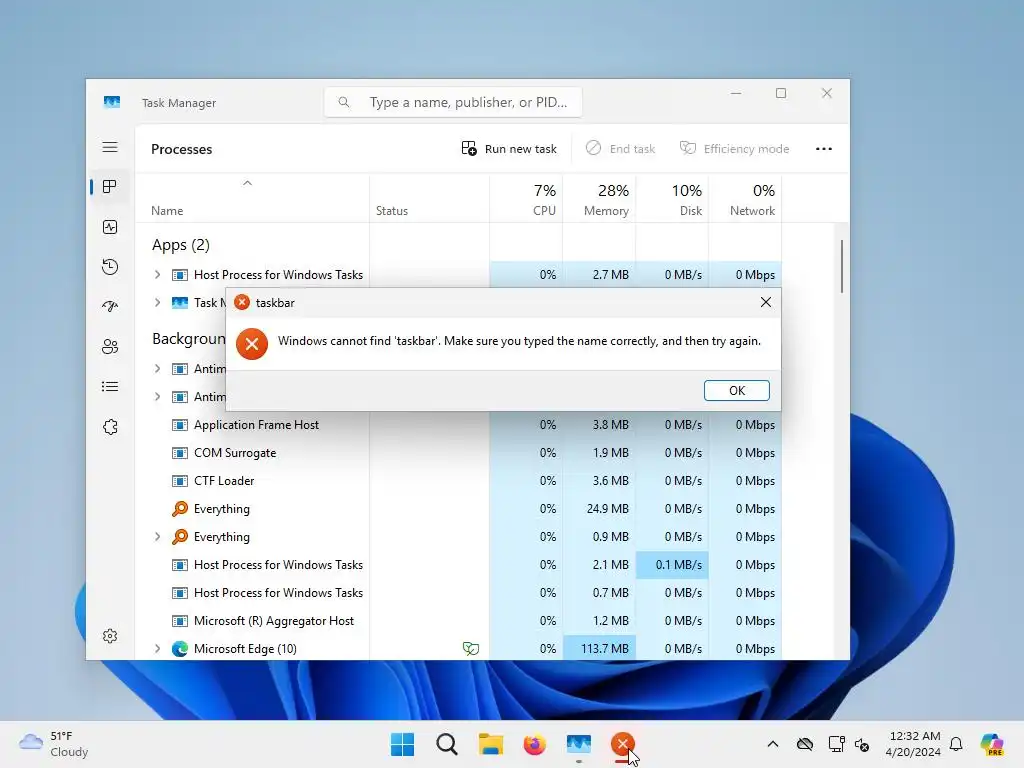
Task: Select the COM Surrogate process
Action: pos(457,453)
